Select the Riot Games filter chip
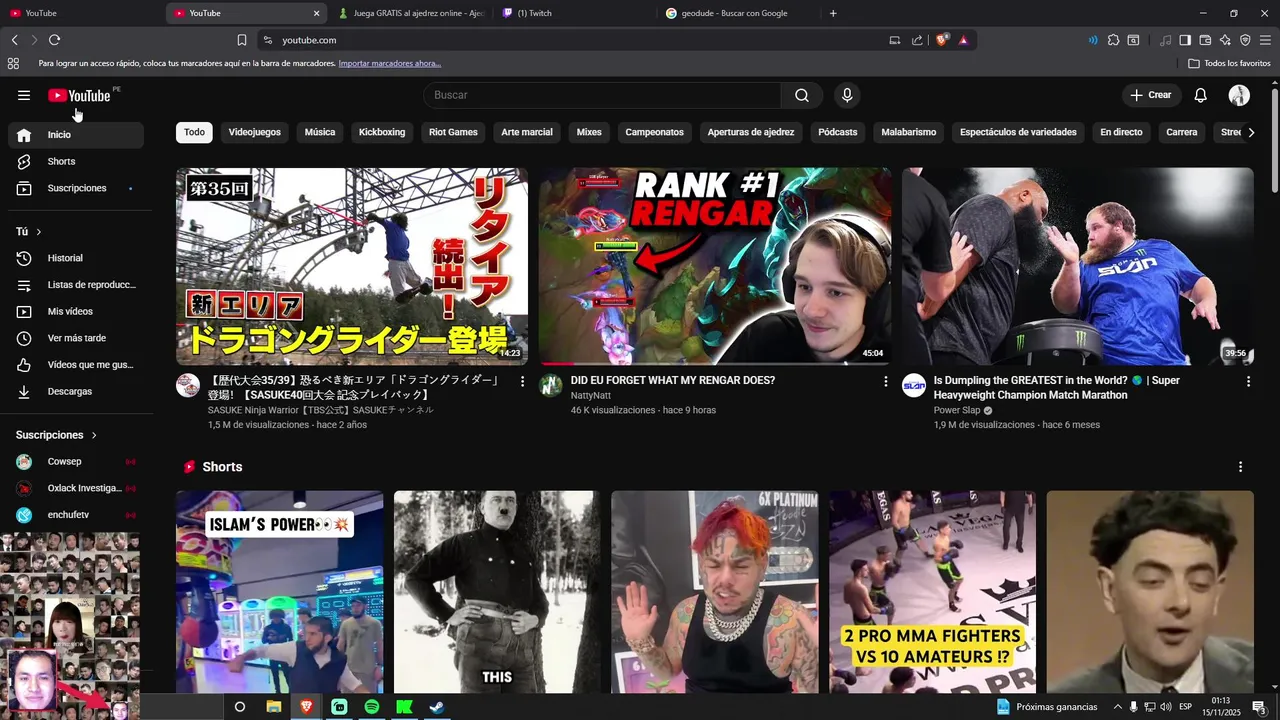Viewport: 1280px width, 720px height. click(x=453, y=132)
